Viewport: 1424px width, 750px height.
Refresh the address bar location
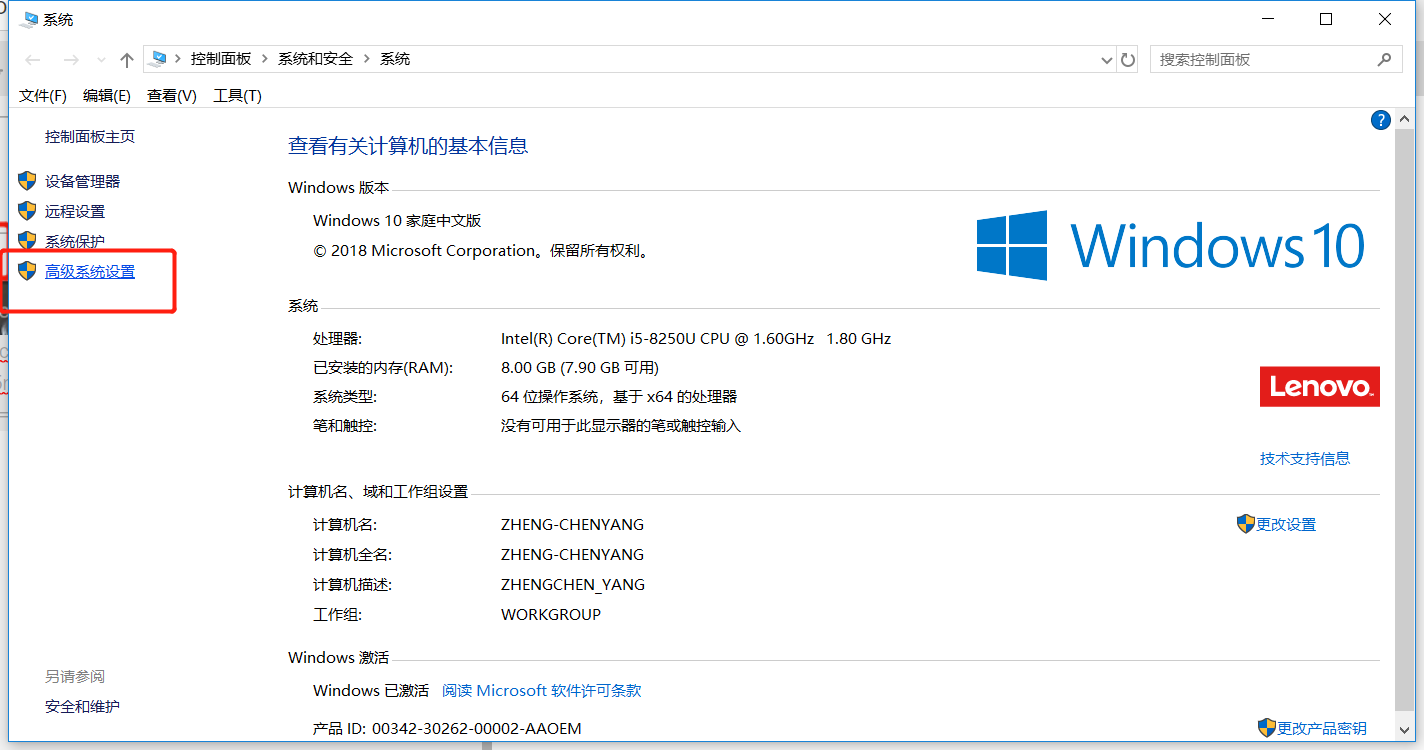(1128, 60)
